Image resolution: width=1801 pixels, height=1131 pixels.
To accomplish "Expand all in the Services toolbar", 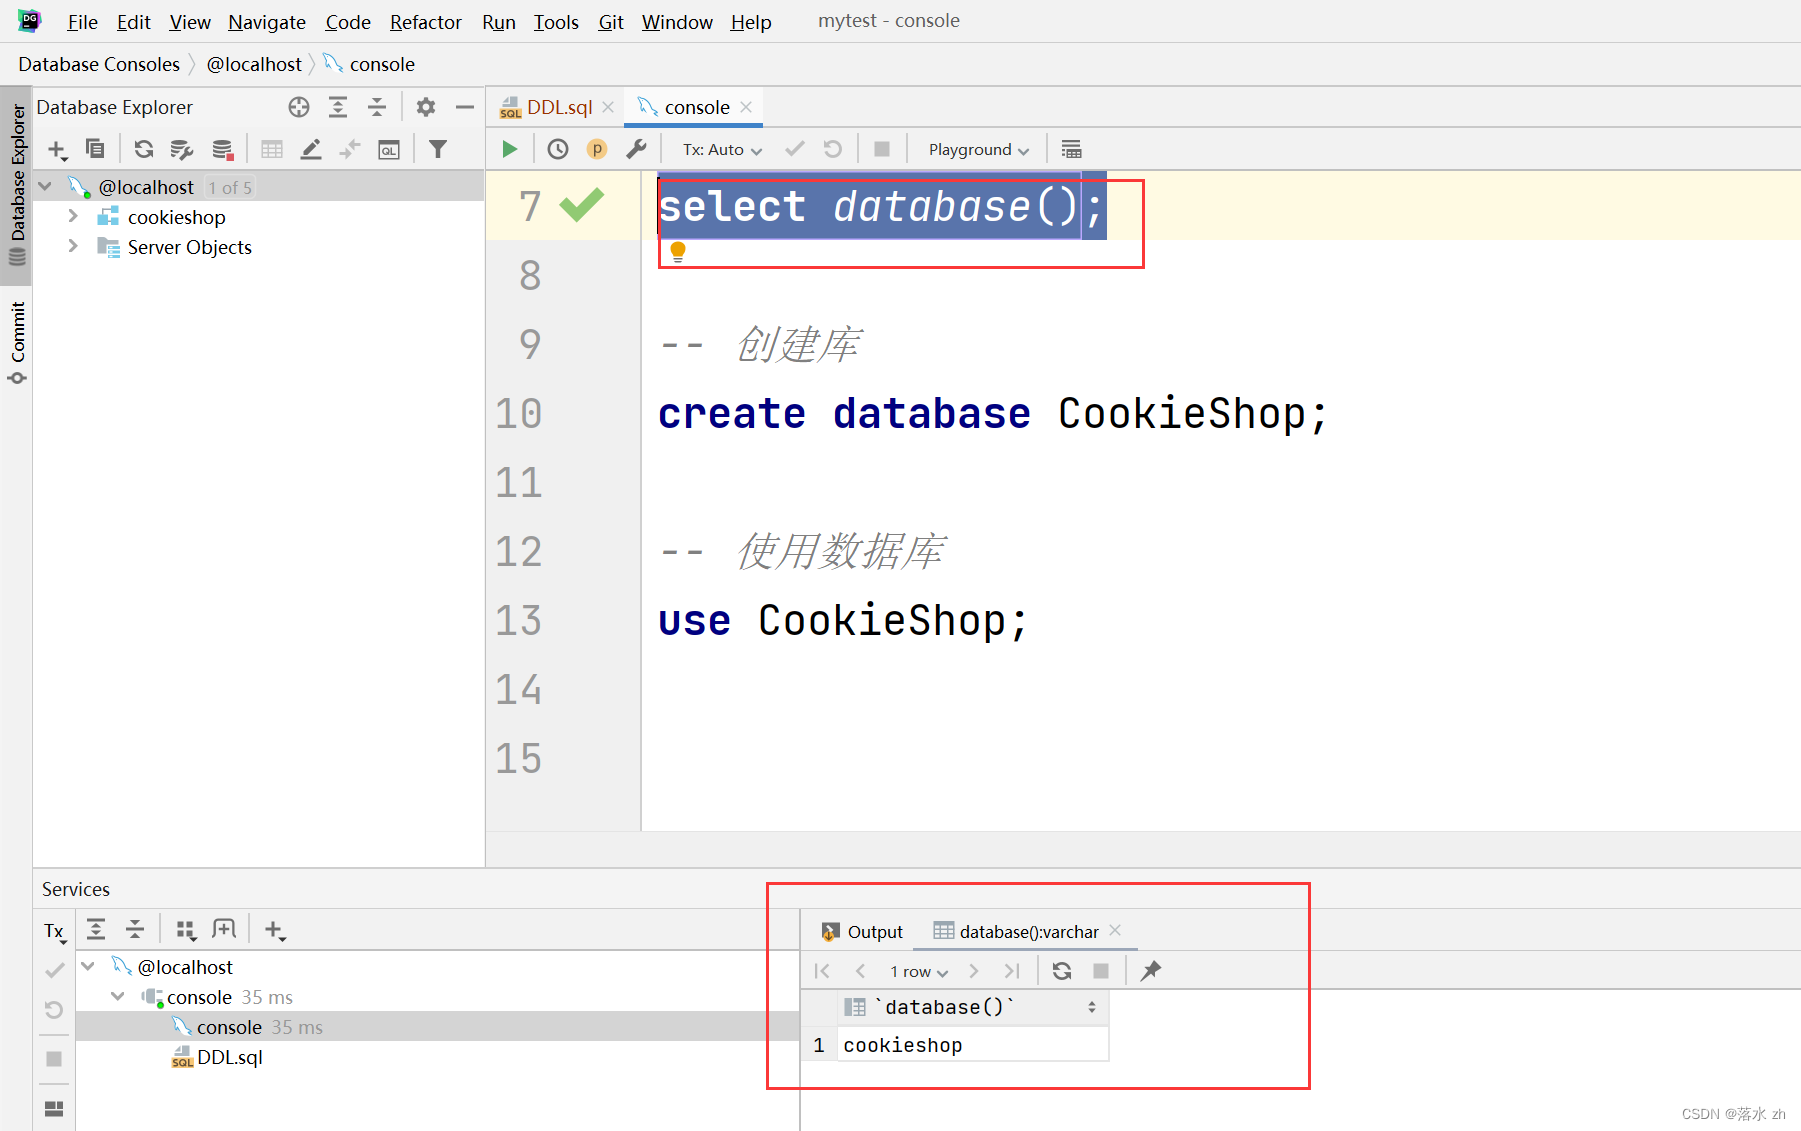I will (96, 930).
